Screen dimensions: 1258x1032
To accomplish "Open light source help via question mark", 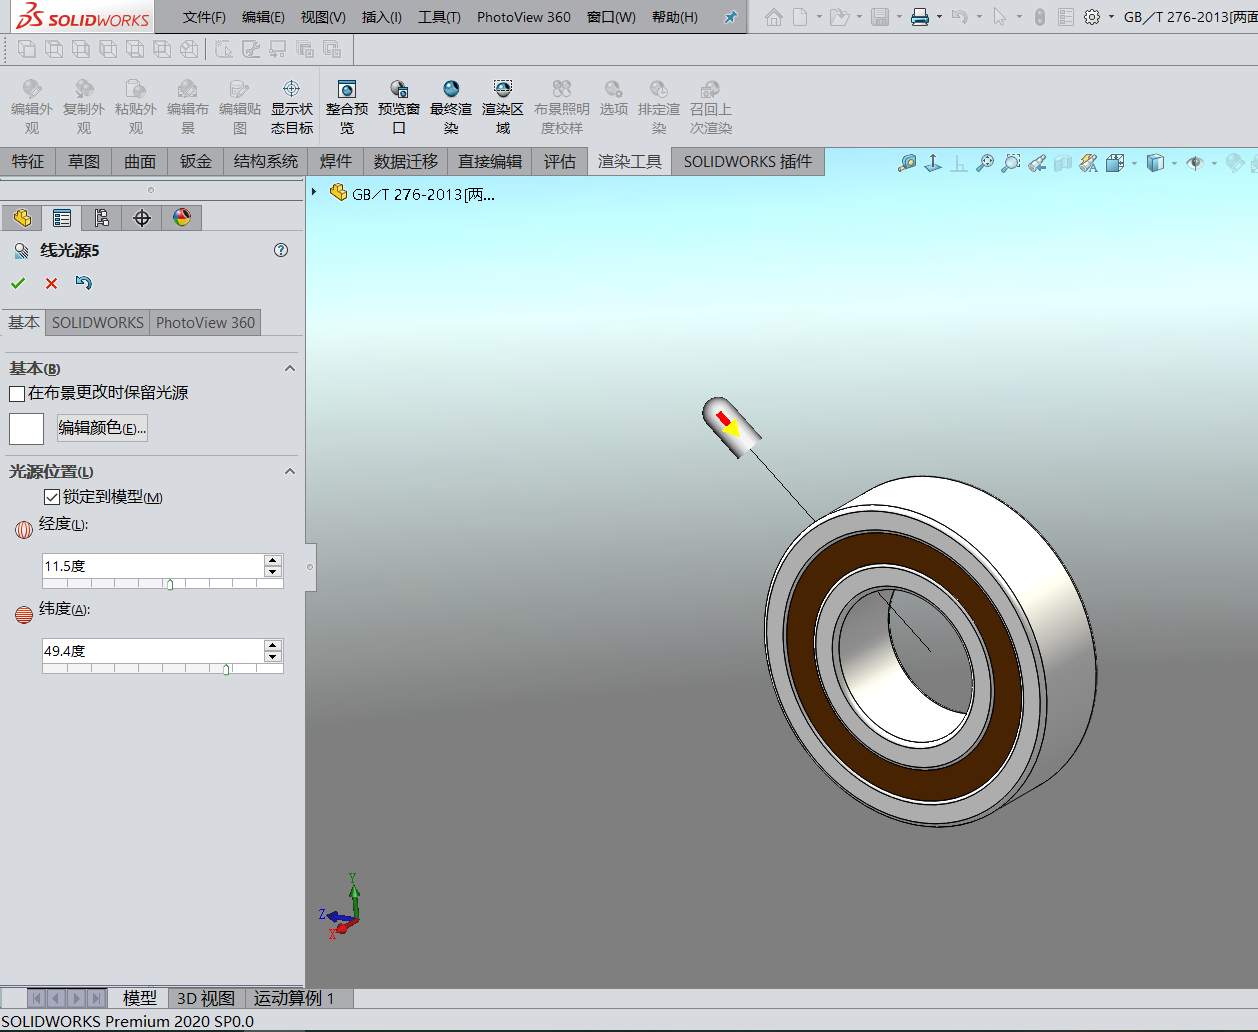I will pos(281,250).
